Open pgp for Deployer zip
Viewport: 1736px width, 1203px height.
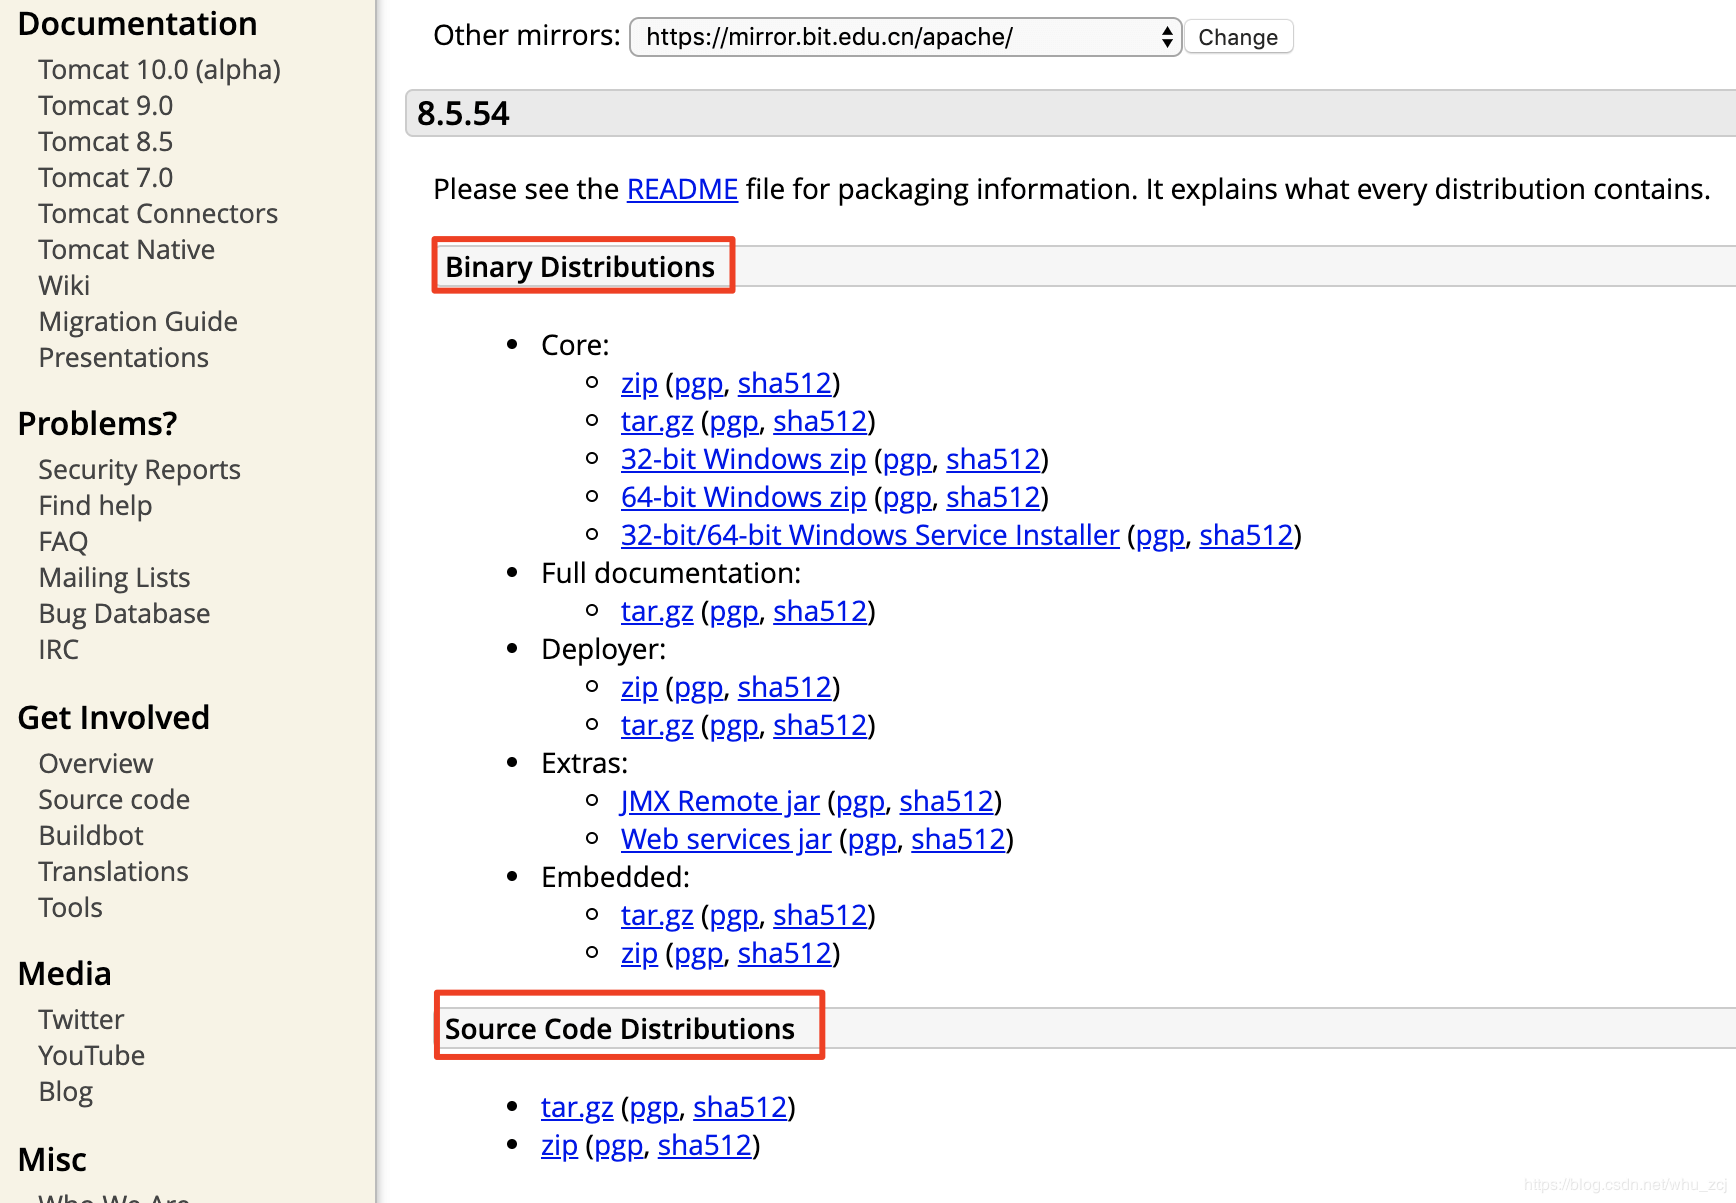pos(698,687)
